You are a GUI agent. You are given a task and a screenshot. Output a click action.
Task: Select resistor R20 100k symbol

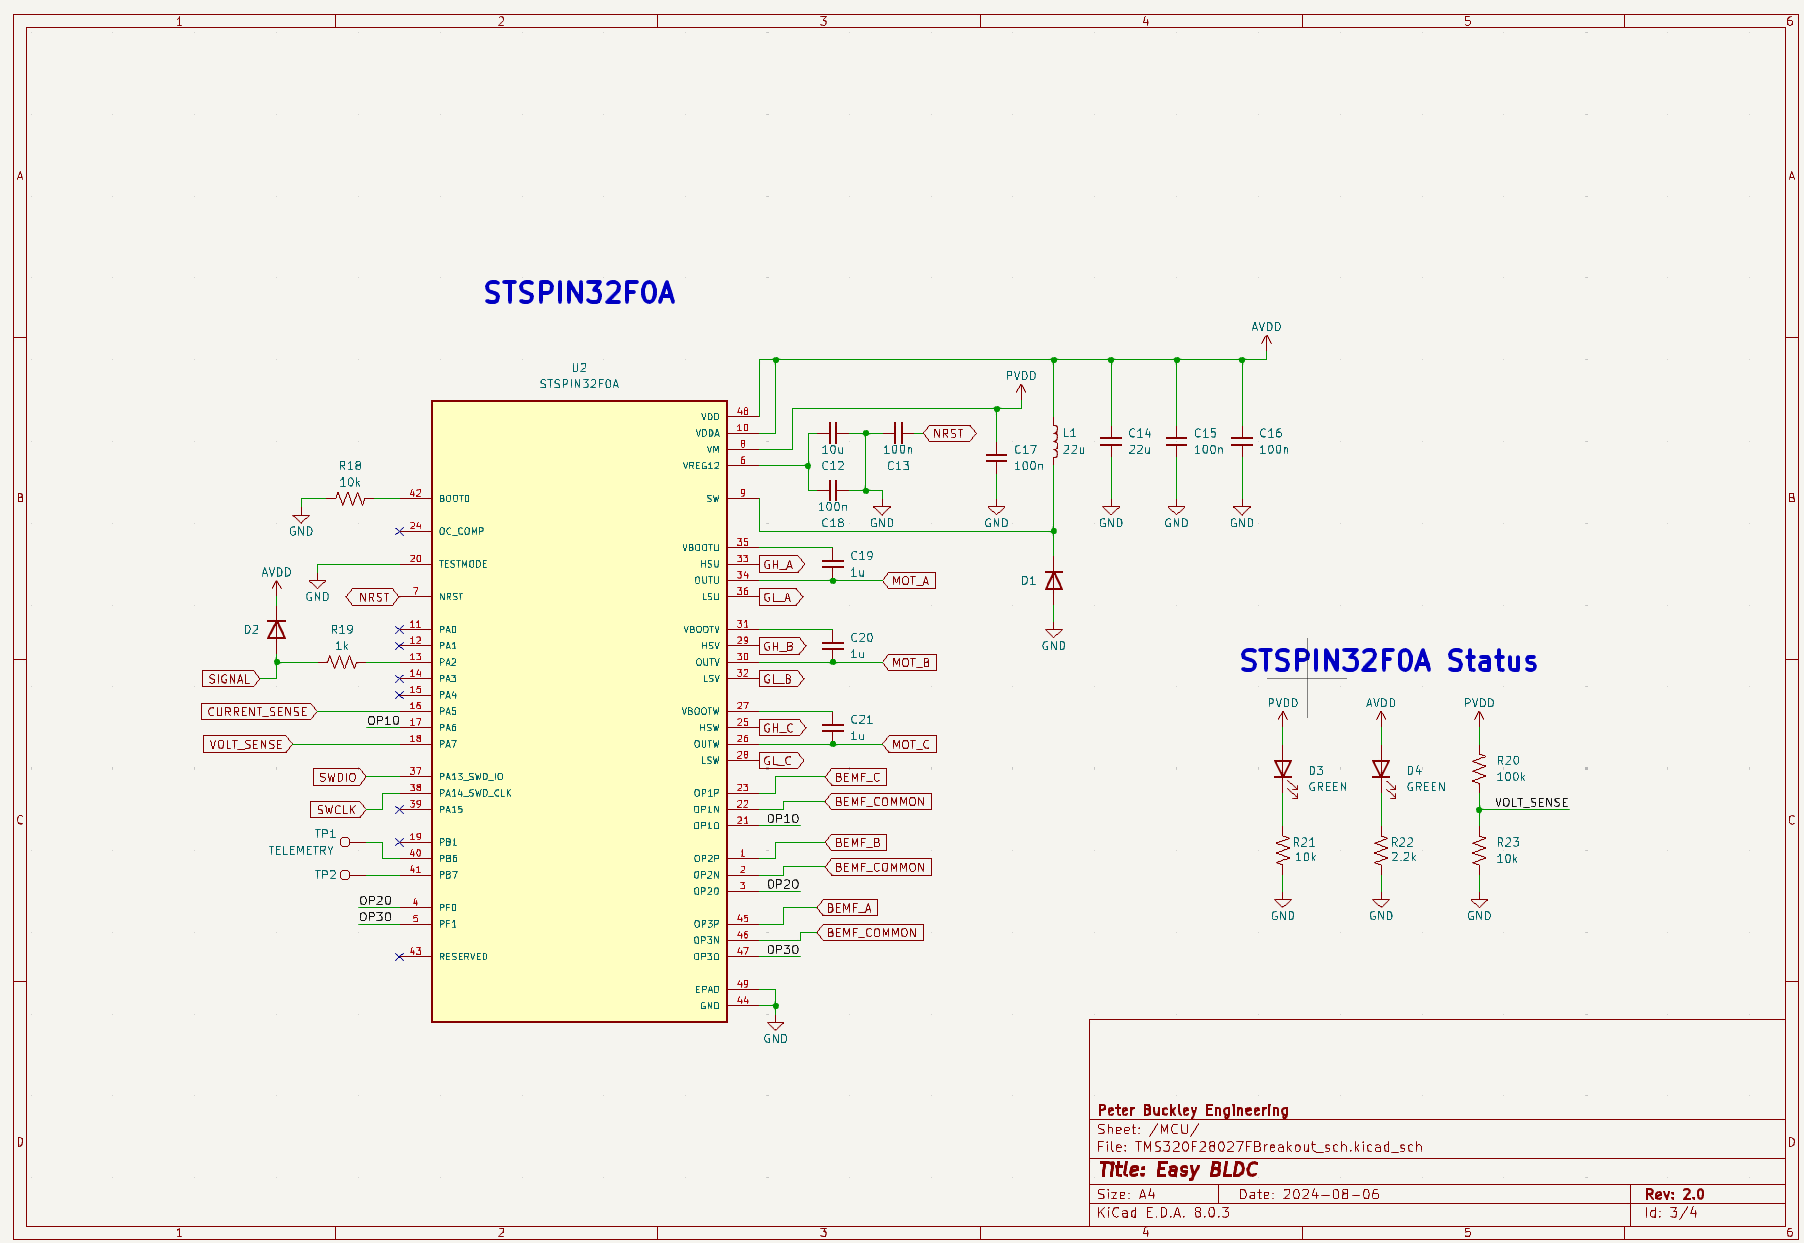(1479, 769)
